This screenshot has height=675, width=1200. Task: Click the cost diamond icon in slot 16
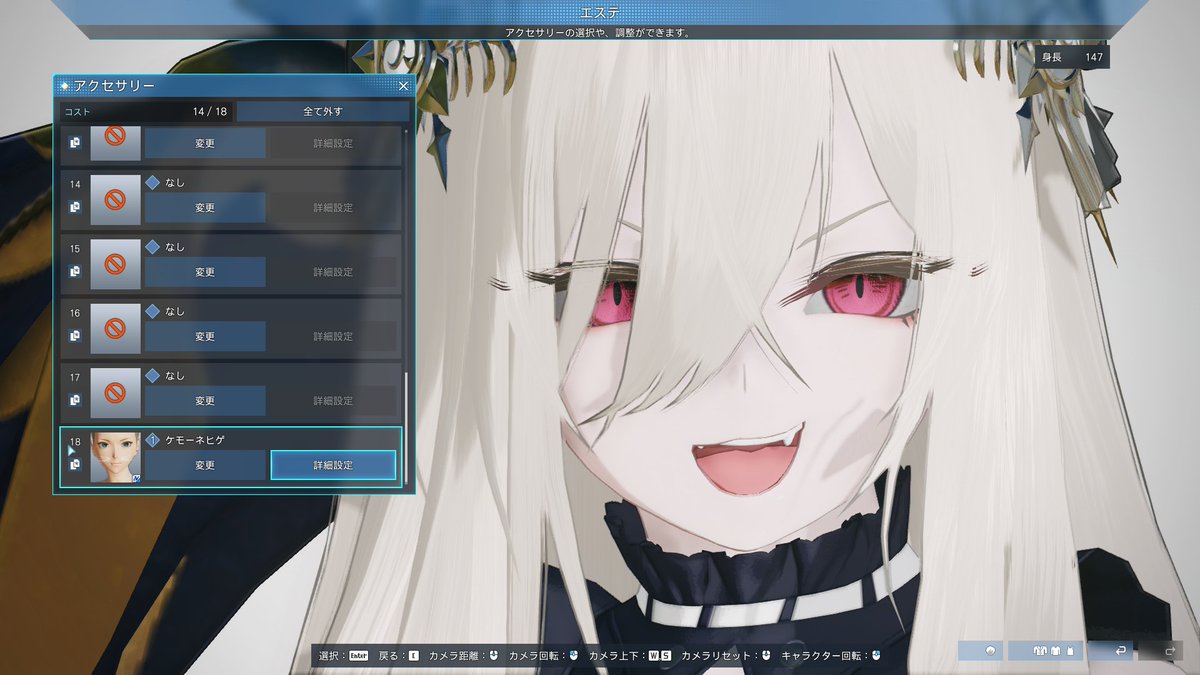152,311
